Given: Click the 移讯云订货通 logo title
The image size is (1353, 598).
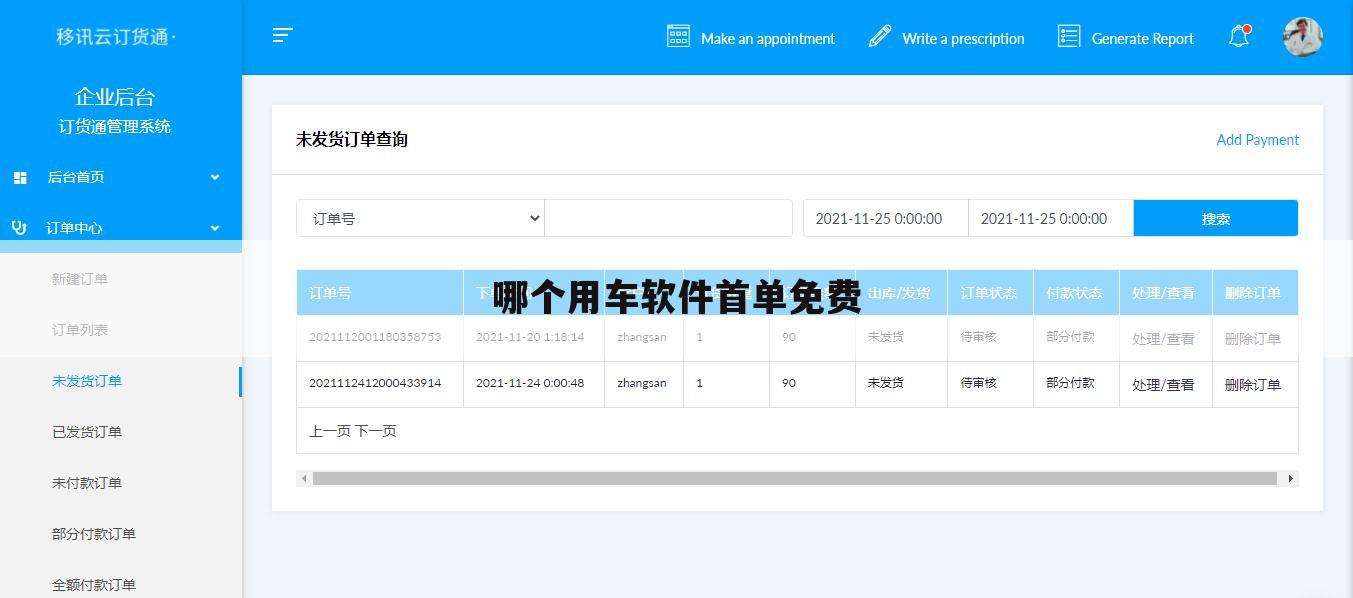Looking at the screenshot, I should pyautogui.click(x=116, y=37).
